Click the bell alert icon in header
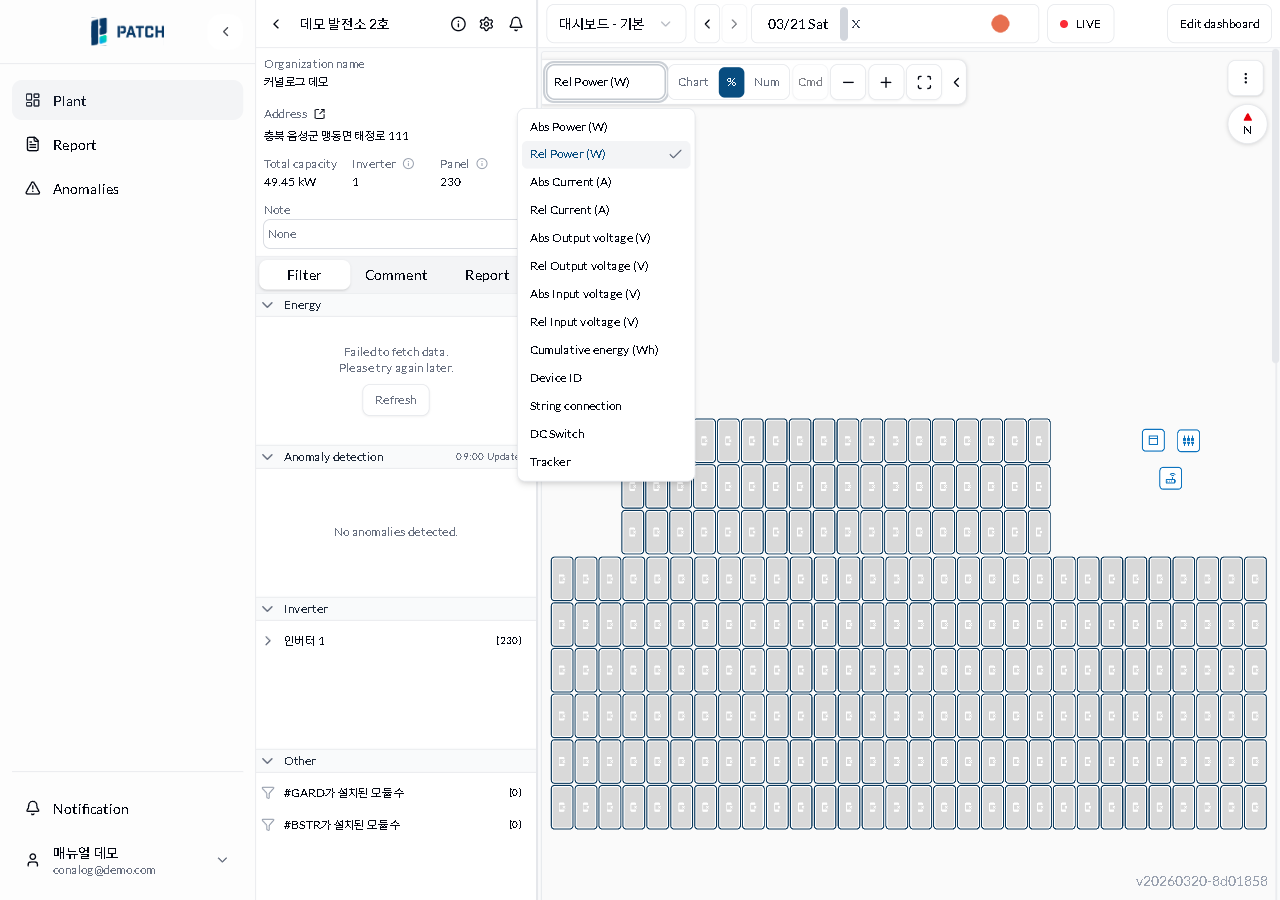The width and height of the screenshot is (1280, 900). pos(516,24)
